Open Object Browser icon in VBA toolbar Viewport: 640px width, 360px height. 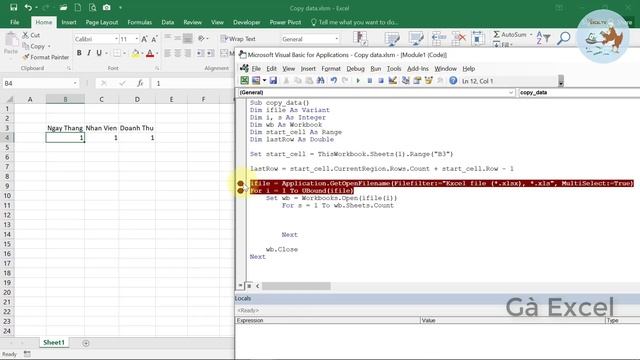coord(428,81)
